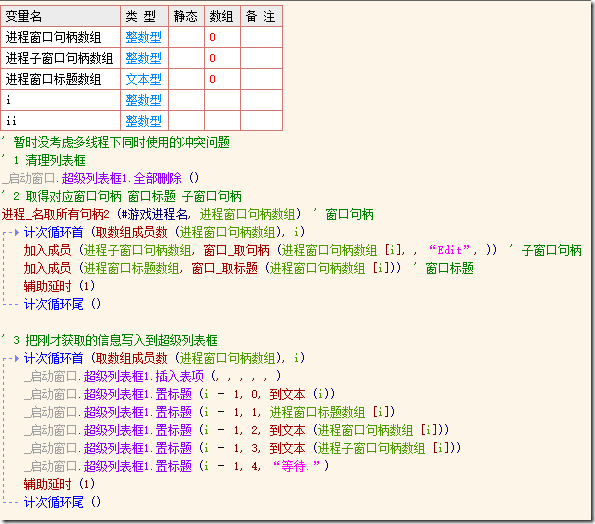595x524 pixels.
Task: Click first 计次循环首 keyword
Action: (x=54, y=232)
